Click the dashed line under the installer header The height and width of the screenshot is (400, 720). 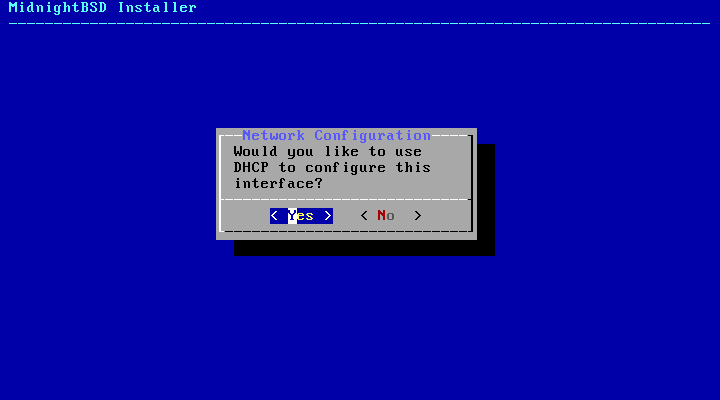tap(360, 23)
